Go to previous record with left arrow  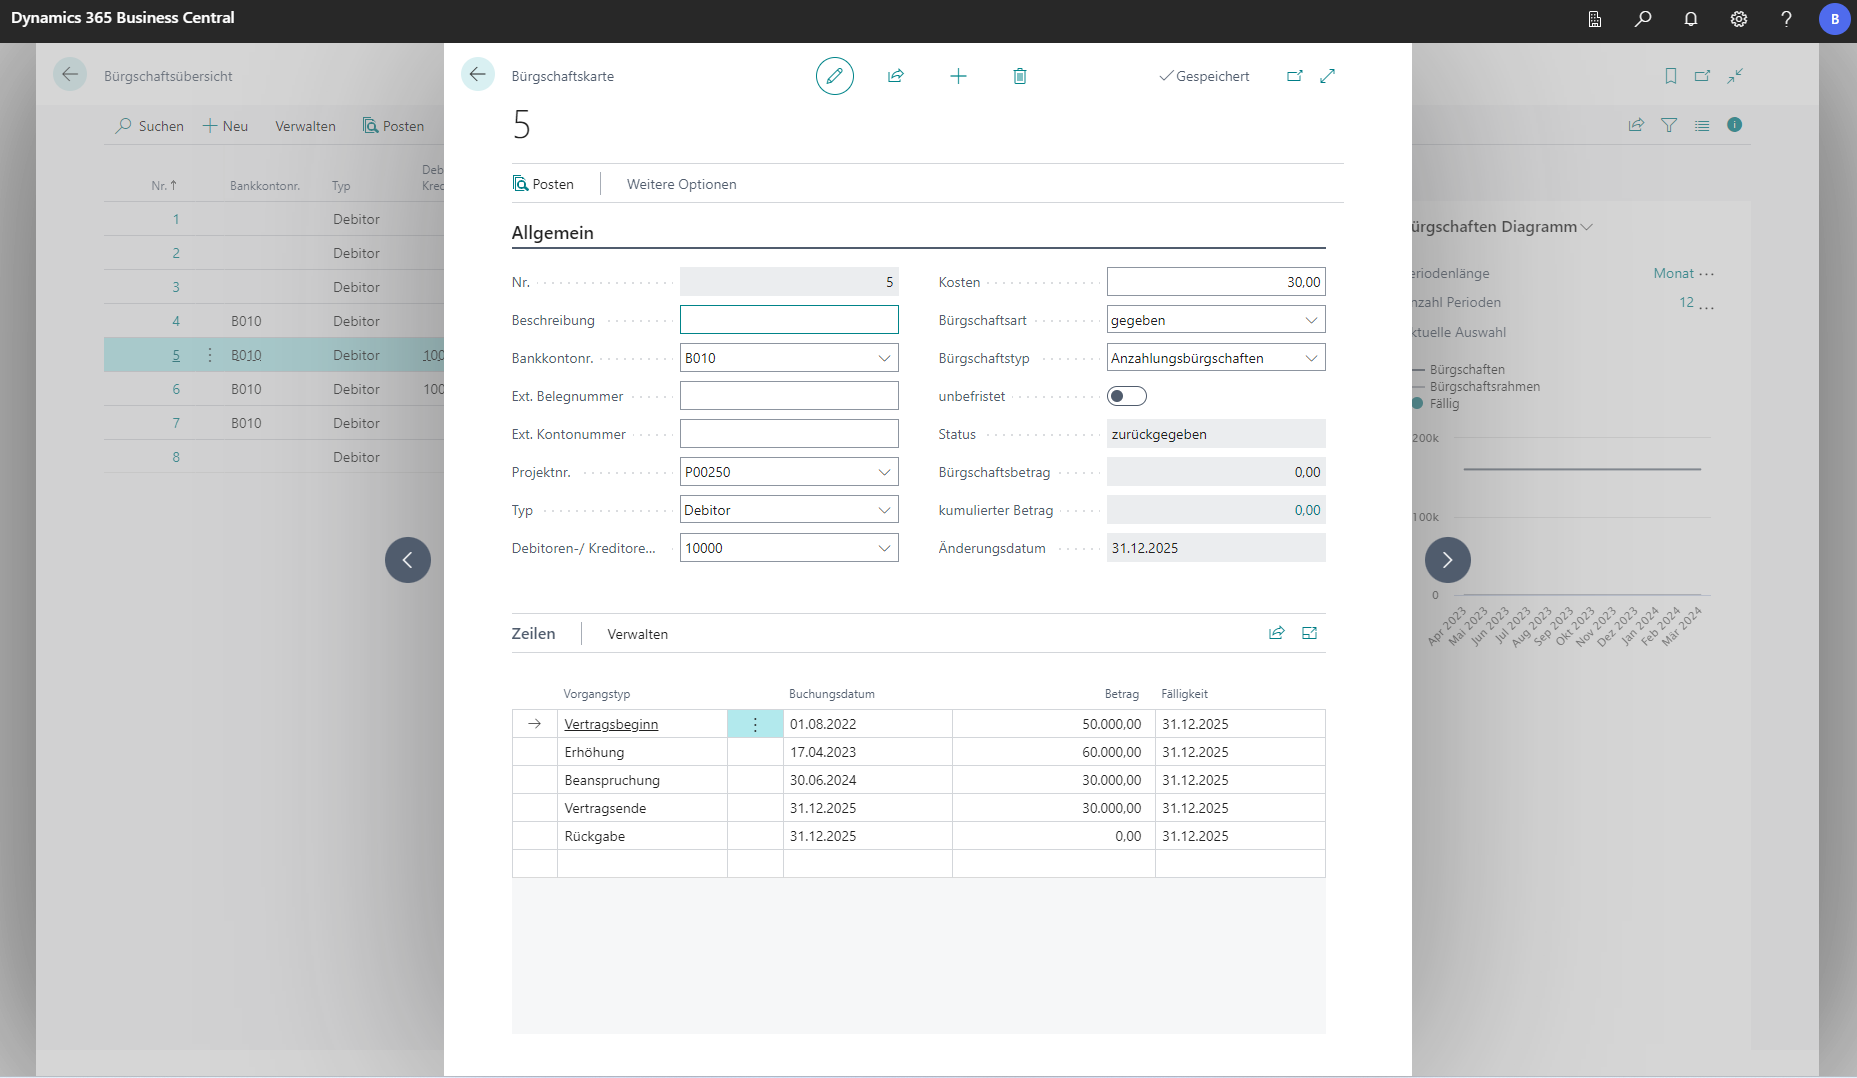408,560
